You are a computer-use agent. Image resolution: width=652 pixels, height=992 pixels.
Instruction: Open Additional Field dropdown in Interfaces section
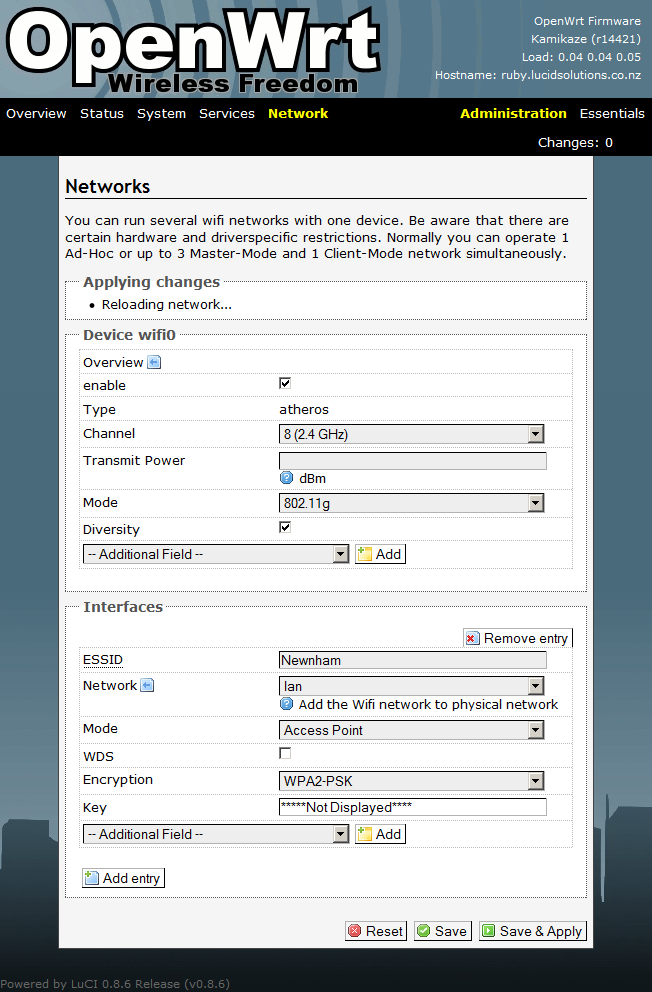[216, 834]
